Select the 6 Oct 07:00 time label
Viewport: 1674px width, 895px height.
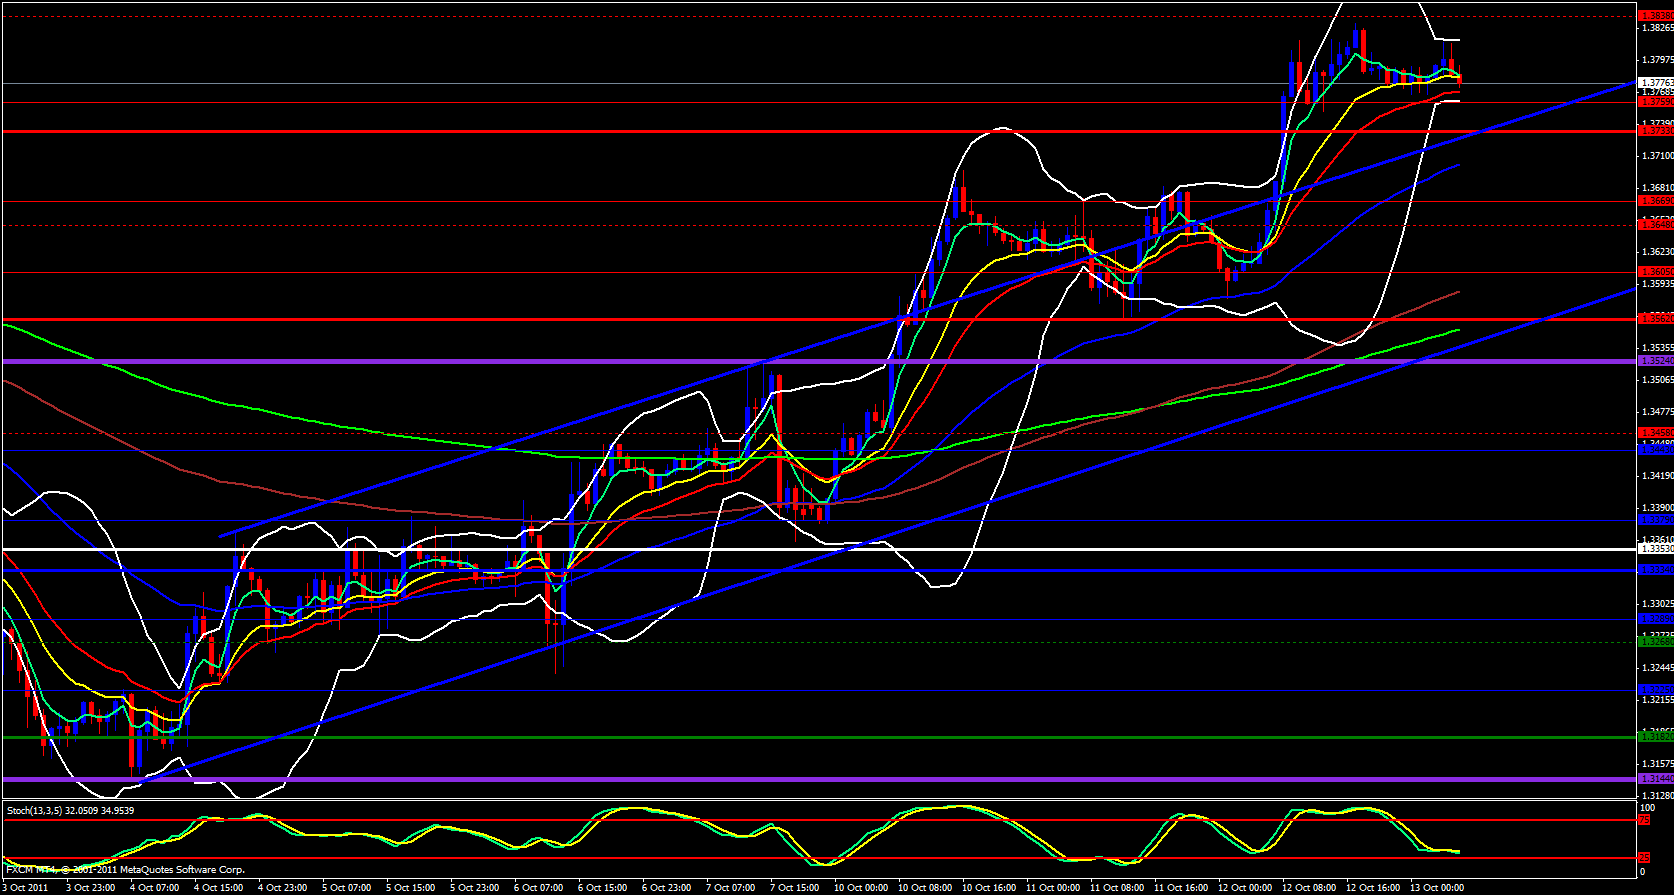tap(538, 887)
